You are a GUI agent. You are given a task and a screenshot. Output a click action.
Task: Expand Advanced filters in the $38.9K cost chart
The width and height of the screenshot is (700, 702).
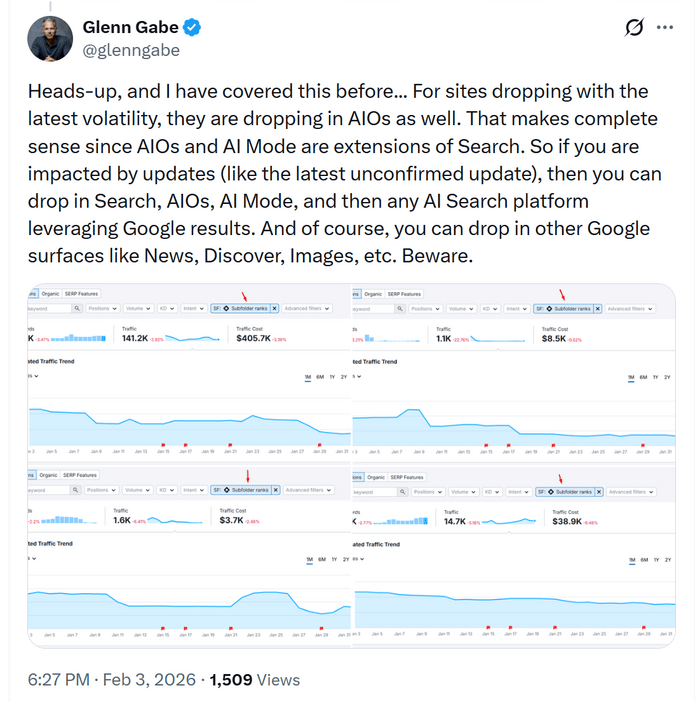(x=632, y=491)
